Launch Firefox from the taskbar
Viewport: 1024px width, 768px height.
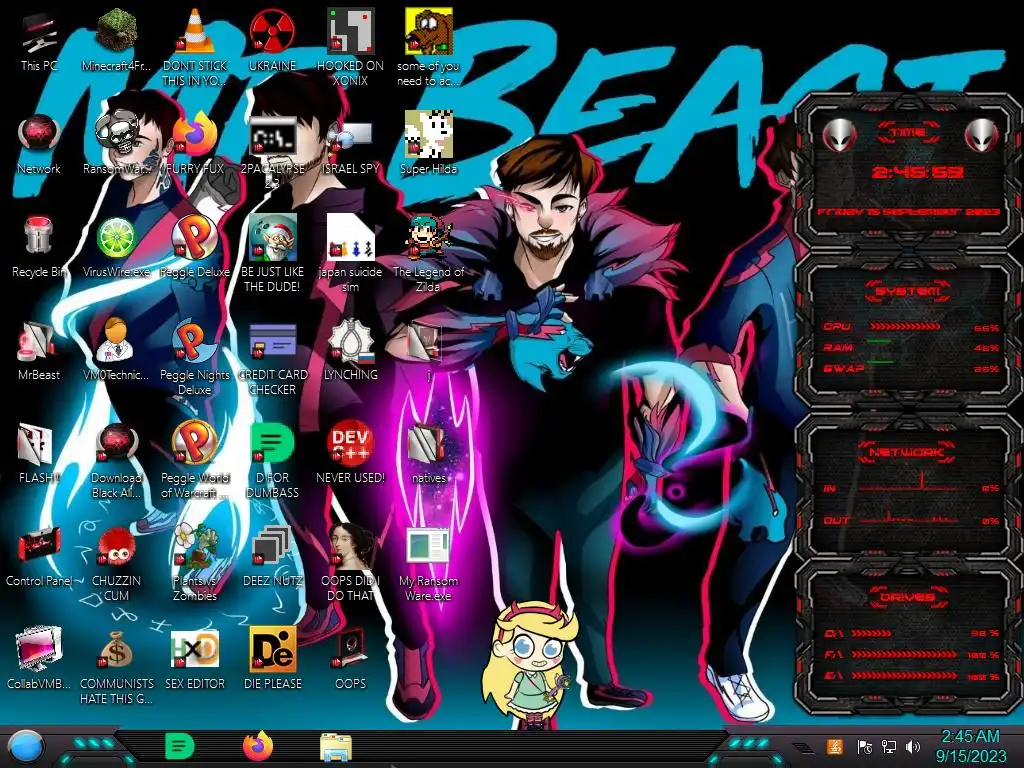click(x=258, y=746)
